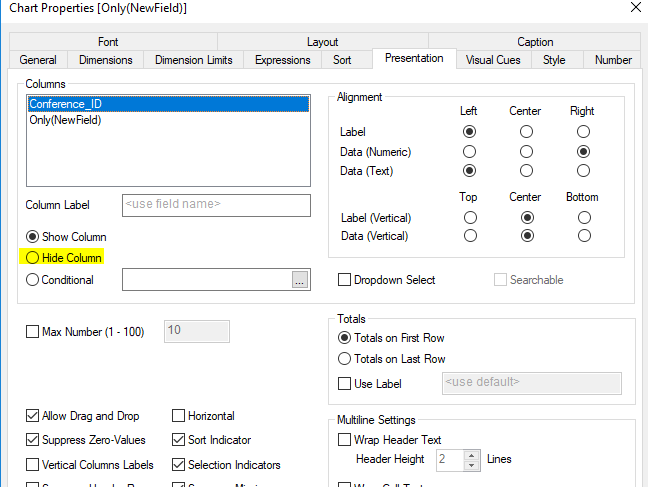Choose Totals on Last Row
This screenshot has width=648, height=487.
[x=345, y=359]
